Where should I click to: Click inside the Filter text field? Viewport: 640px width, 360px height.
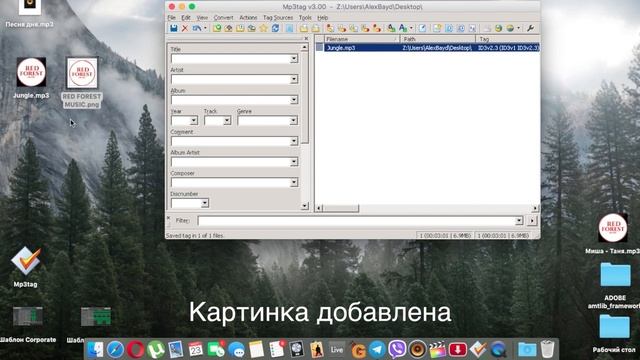[x=356, y=221]
